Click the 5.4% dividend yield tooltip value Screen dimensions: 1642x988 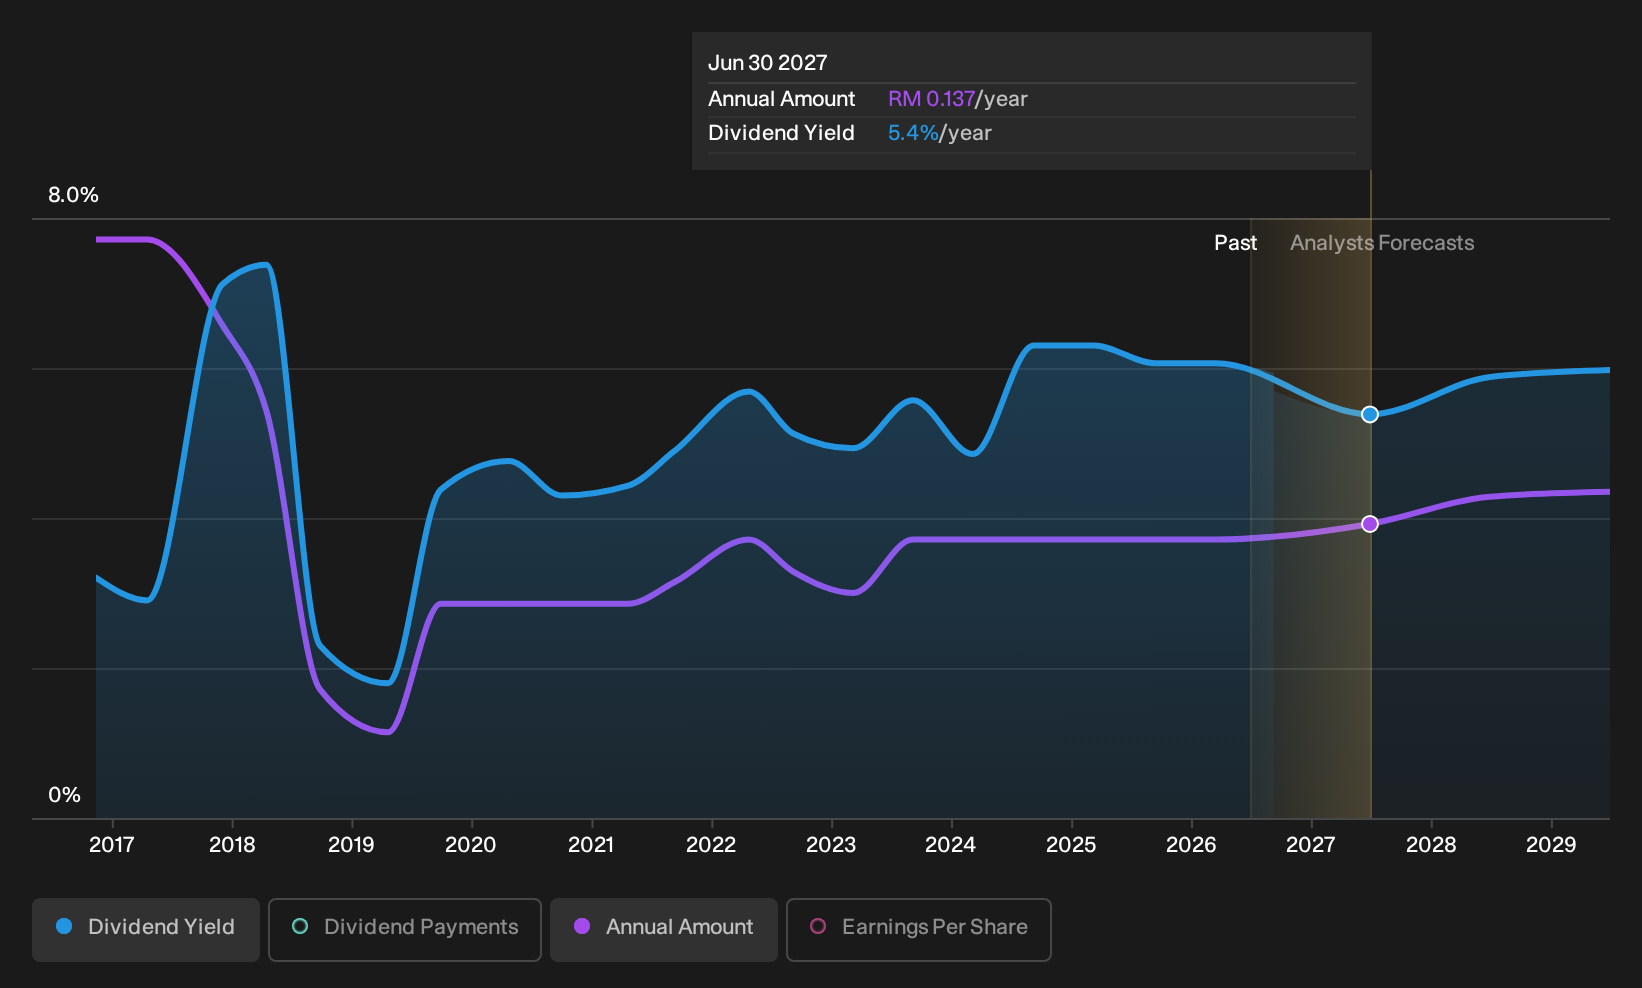tap(913, 133)
